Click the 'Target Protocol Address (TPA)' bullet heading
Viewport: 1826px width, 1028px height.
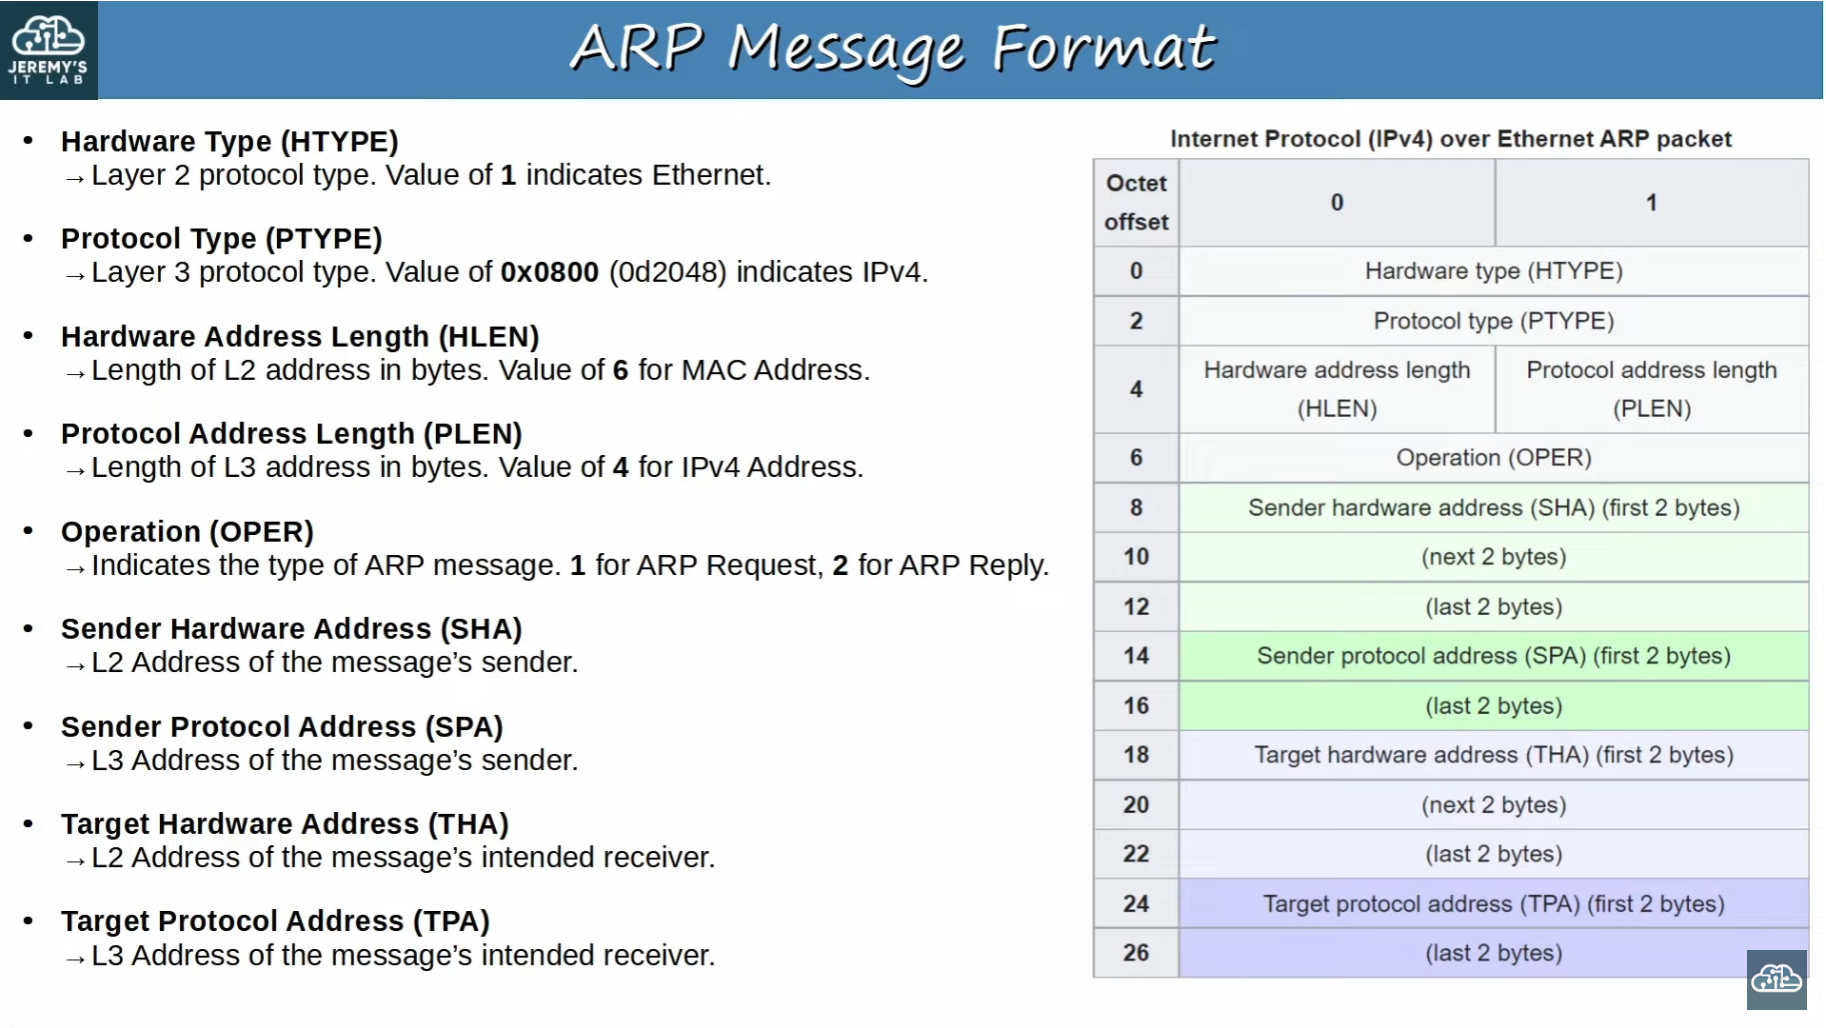[x=275, y=920]
